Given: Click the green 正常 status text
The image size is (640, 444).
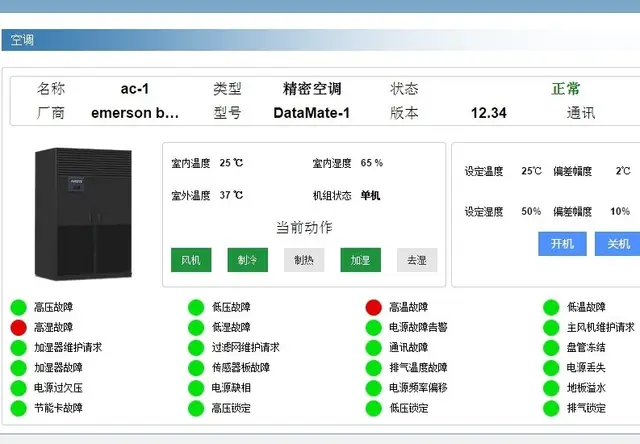Looking at the screenshot, I should [566, 89].
